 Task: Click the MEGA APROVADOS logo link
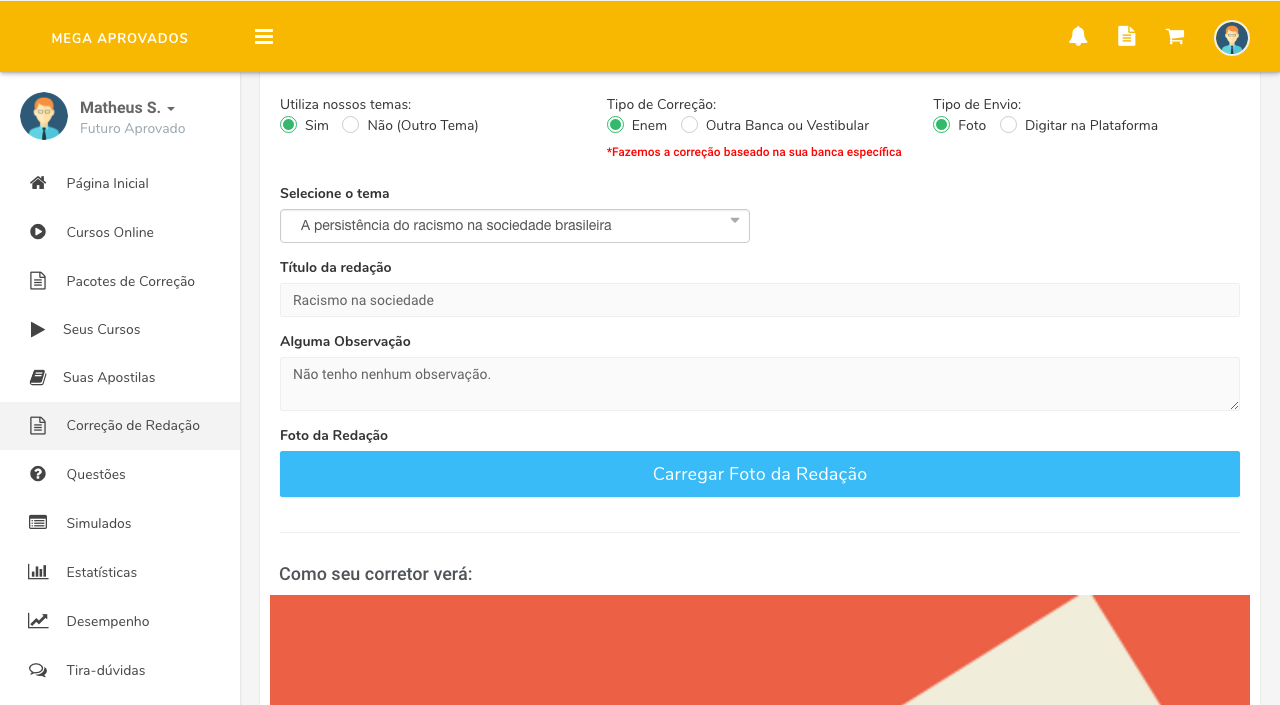[120, 38]
